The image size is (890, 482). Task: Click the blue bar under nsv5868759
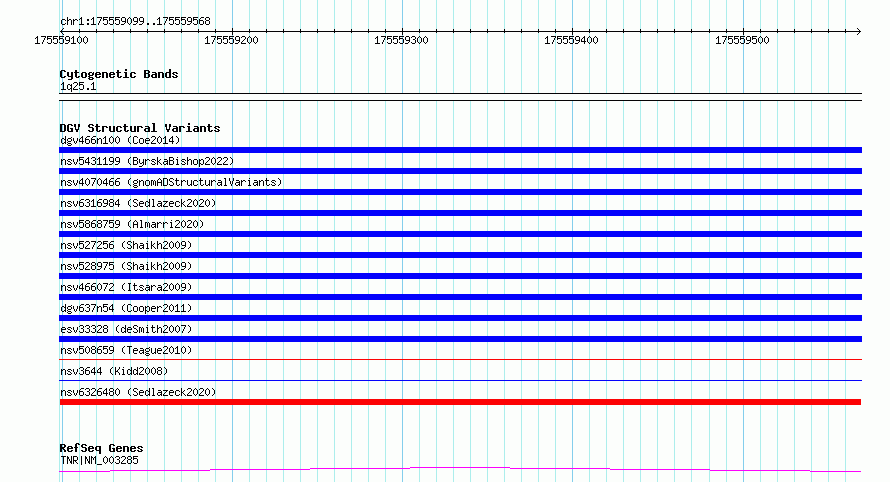(460, 234)
